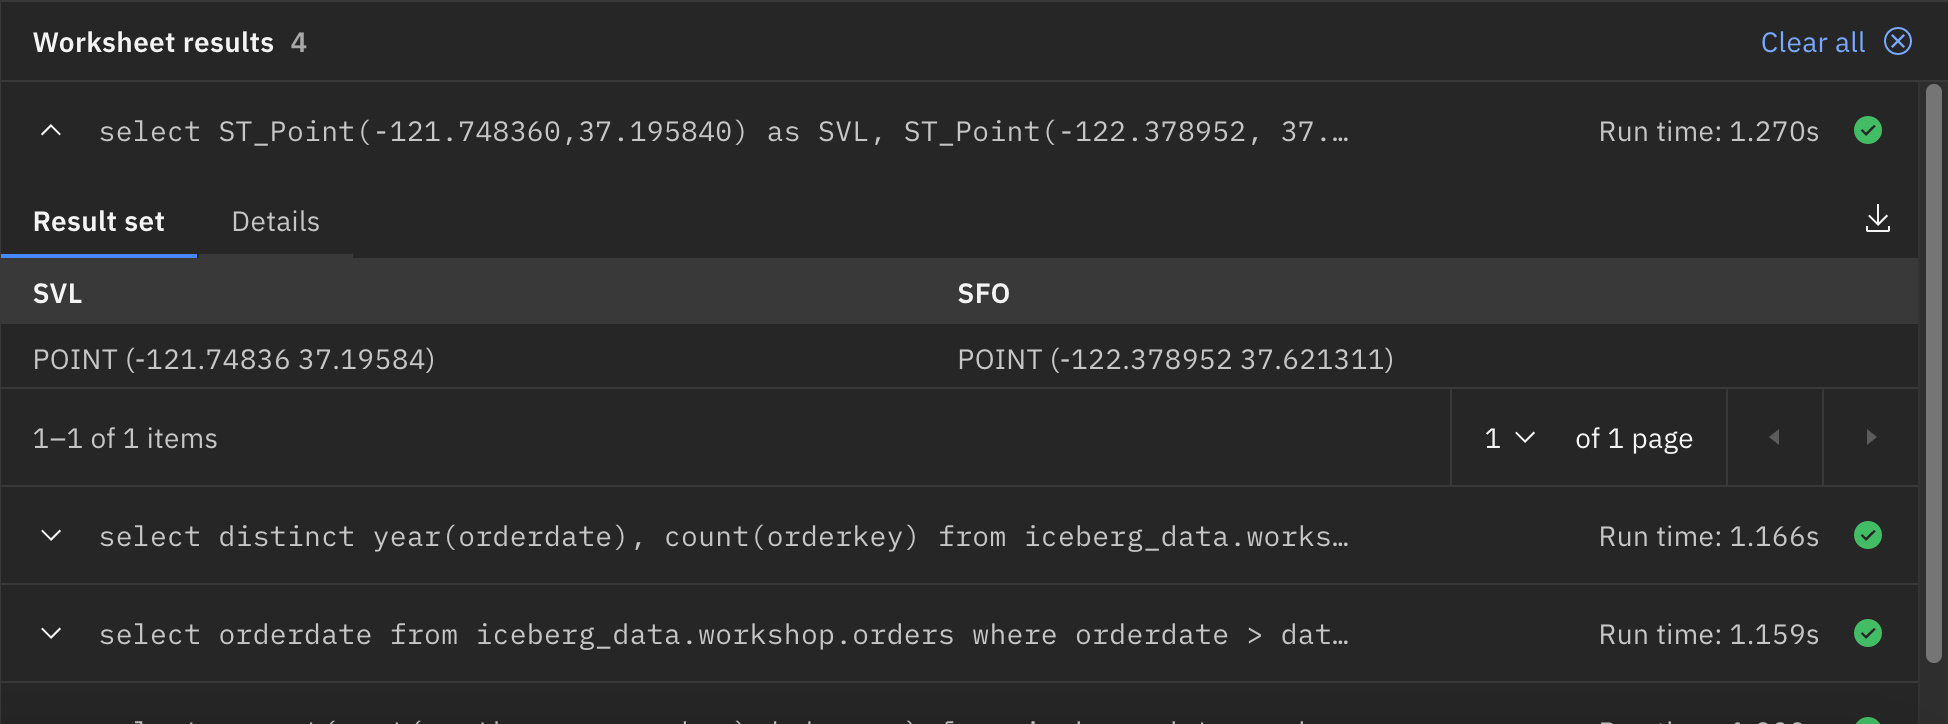Open the Result set tab
This screenshot has width=1948, height=724.
tap(98, 221)
